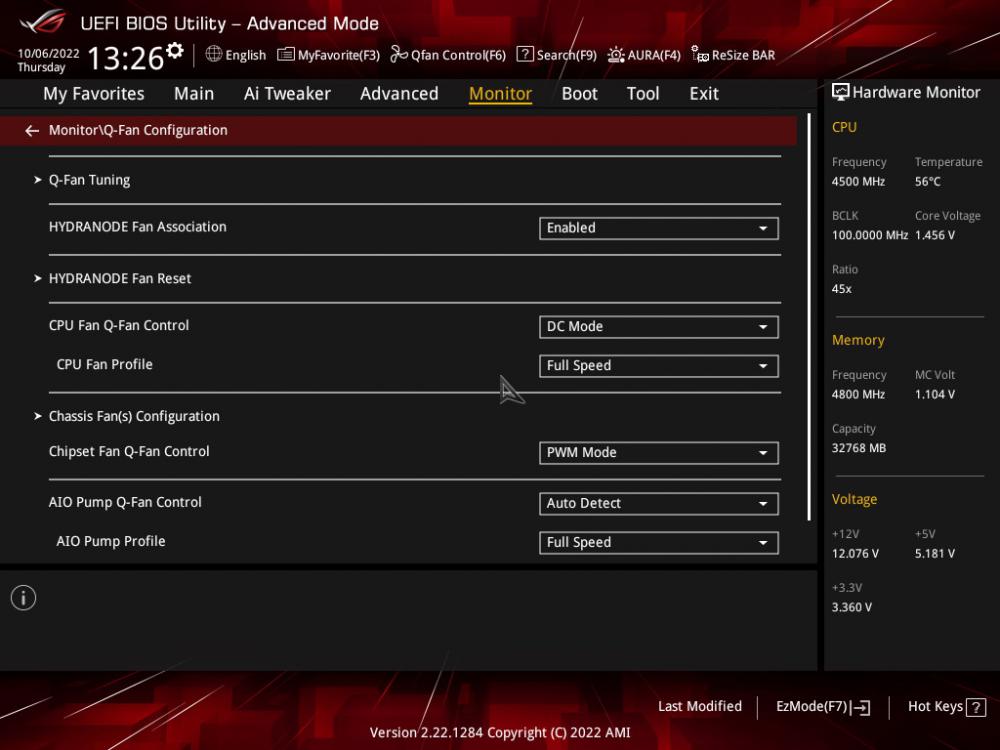Go to the Boot tab
1000x750 pixels.
579,94
